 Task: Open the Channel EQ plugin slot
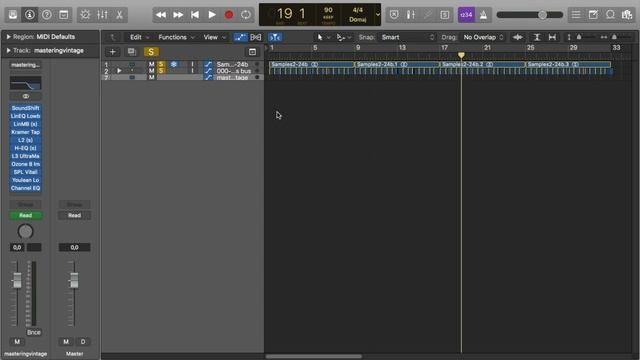[x=25, y=188]
